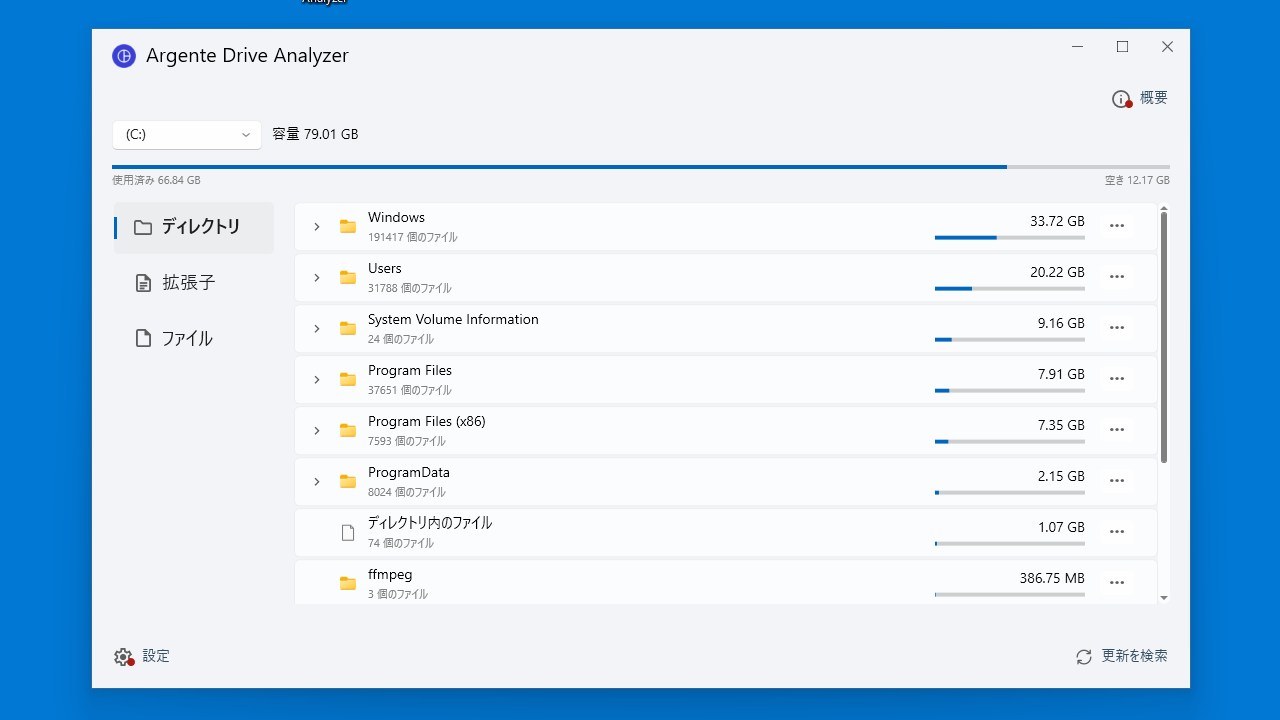The image size is (1280, 720).
Task: Select the 7.91 GB size value
Action: tap(1061, 374)
